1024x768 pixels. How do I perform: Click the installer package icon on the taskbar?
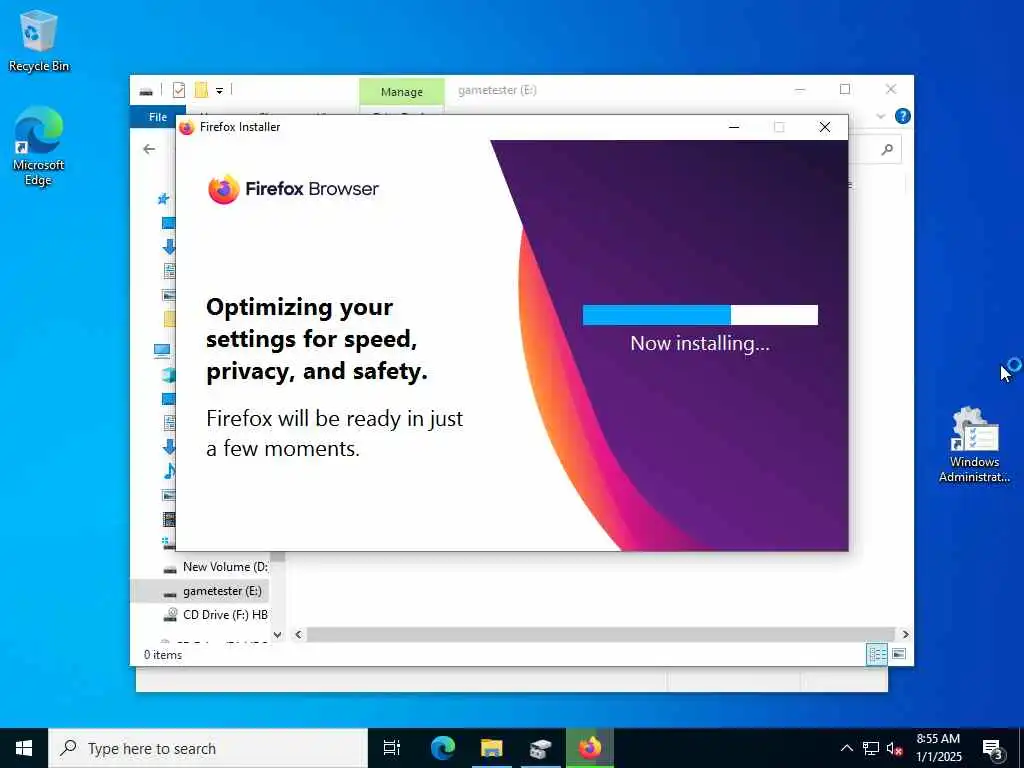click(540, 748)
